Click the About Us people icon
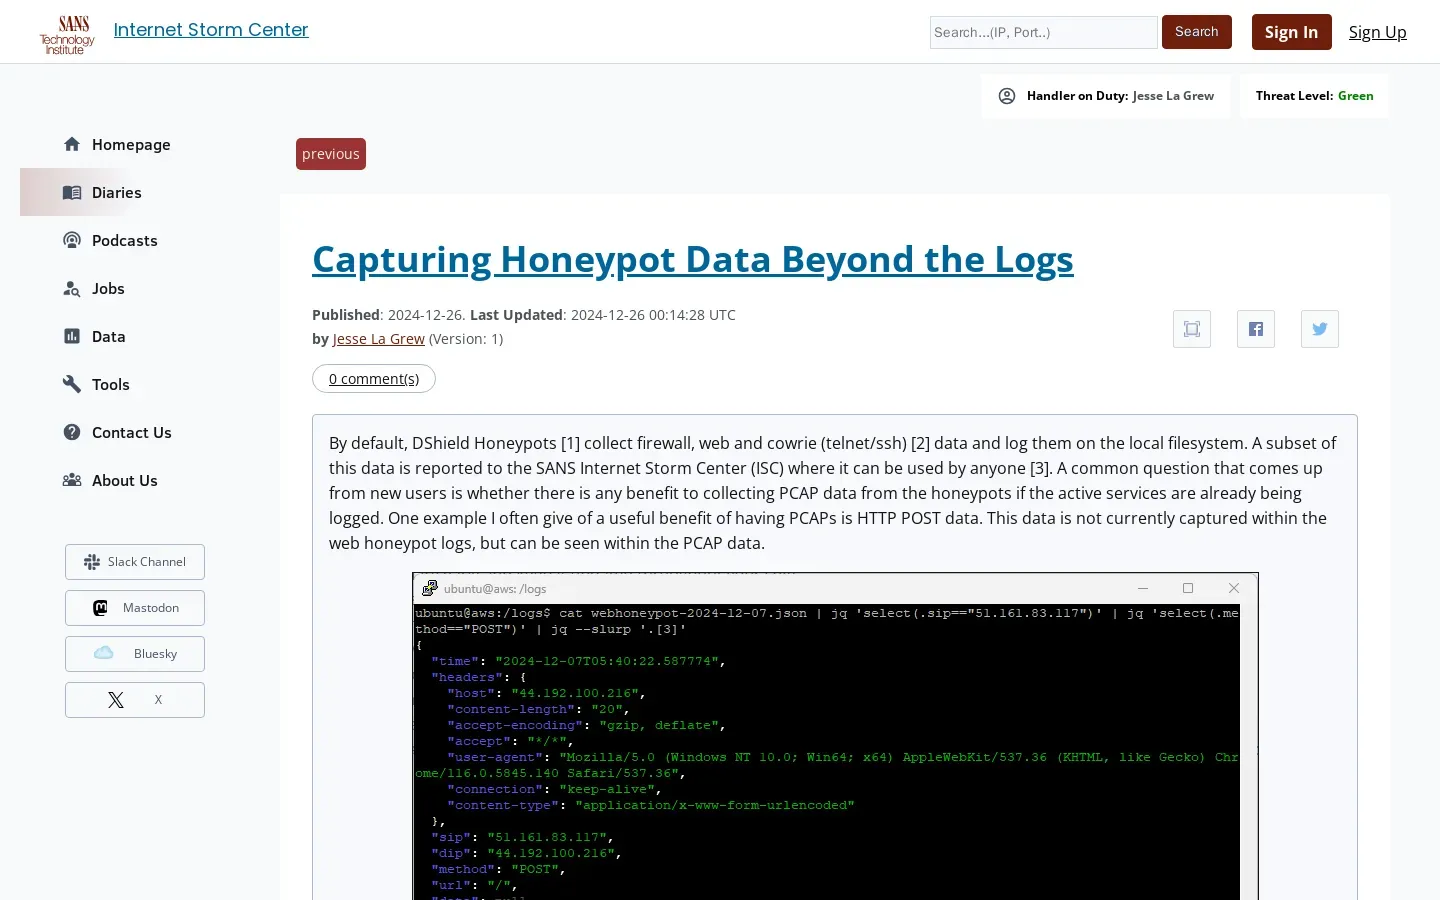Screen dimensions: 1440x900 (x=72, y=480)
